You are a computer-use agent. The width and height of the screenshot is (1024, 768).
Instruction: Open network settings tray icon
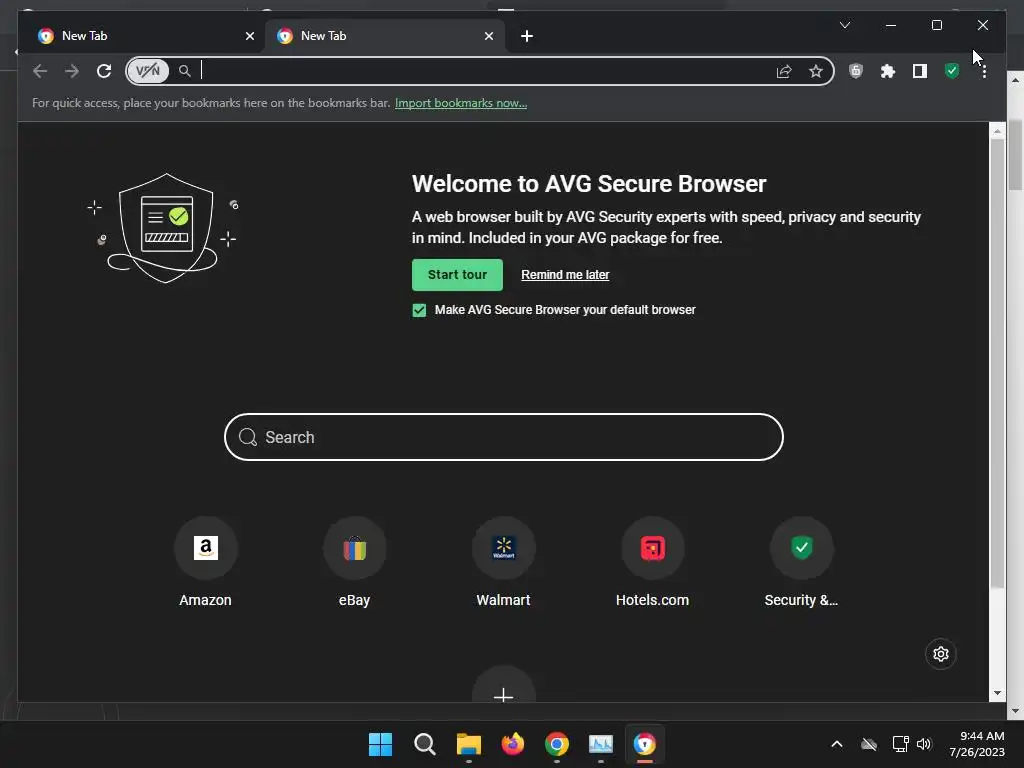(x=900, y=744)
